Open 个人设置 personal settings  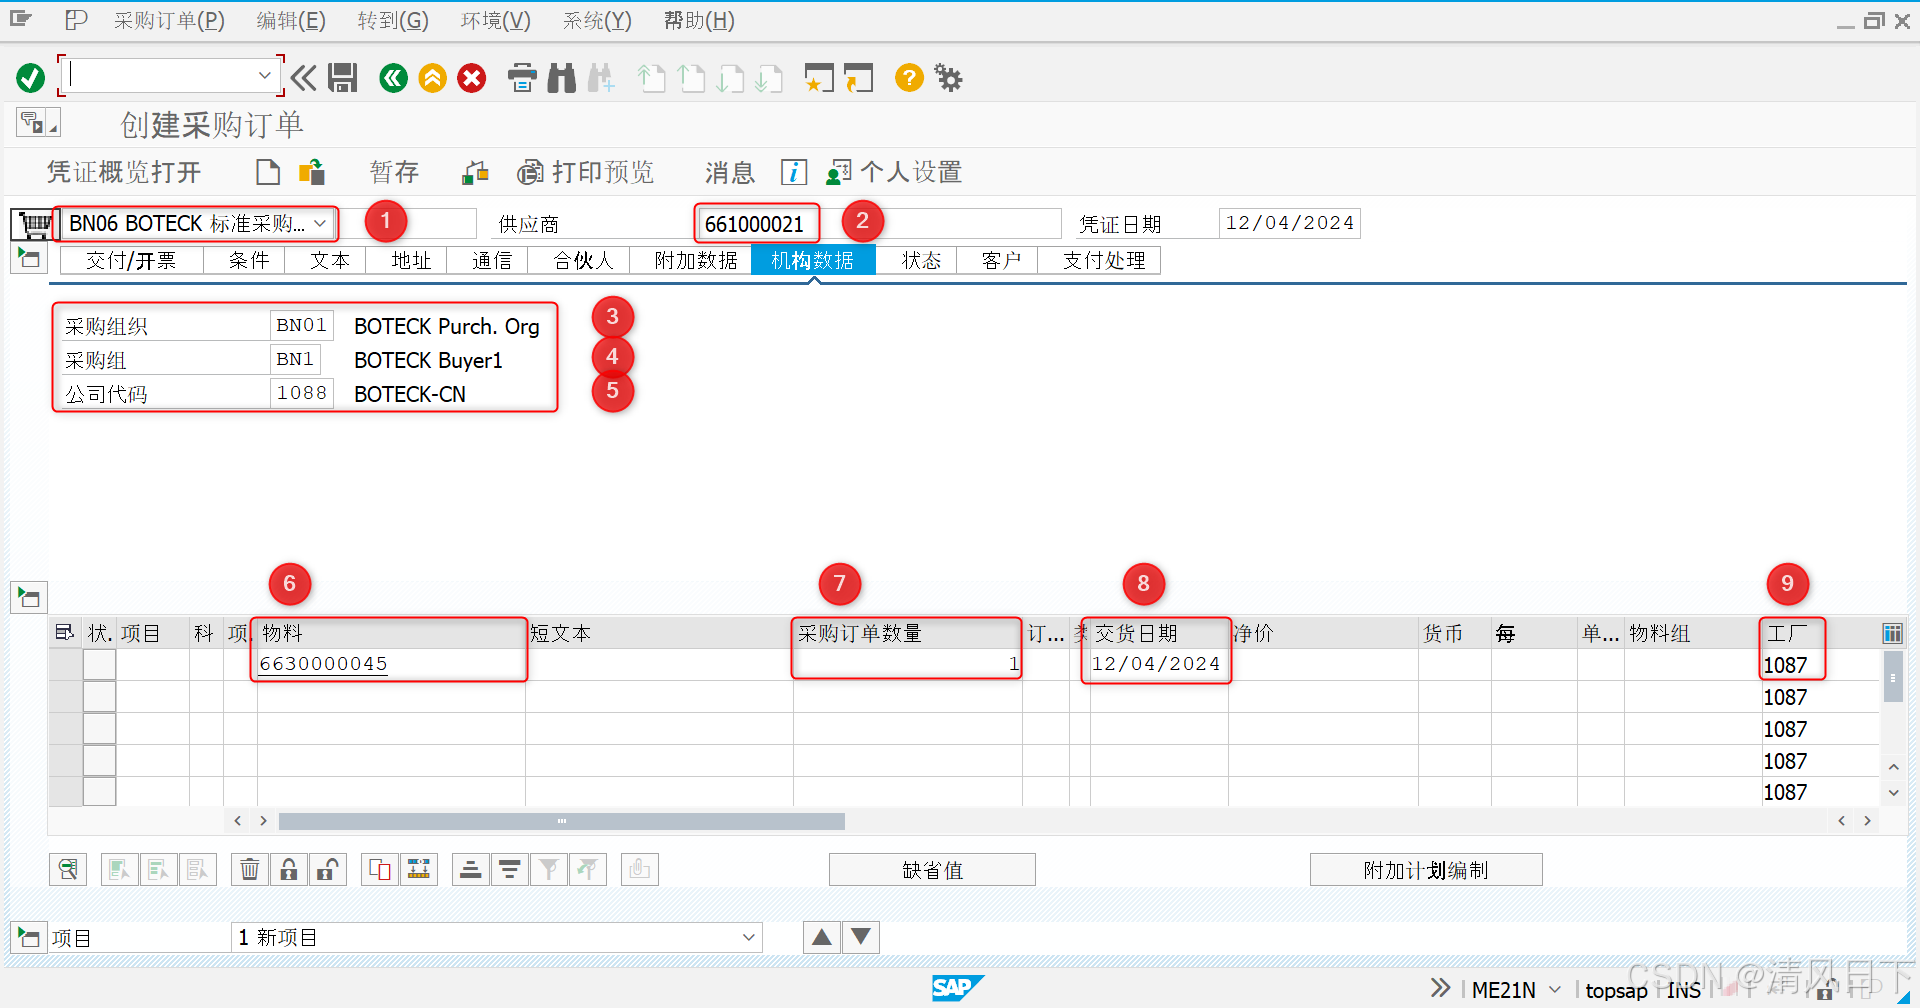(894, 172)
